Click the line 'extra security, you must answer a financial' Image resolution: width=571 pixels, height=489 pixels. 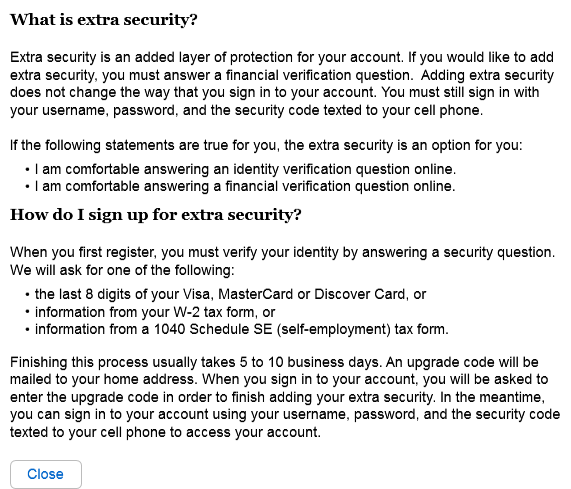pos(282,75)
